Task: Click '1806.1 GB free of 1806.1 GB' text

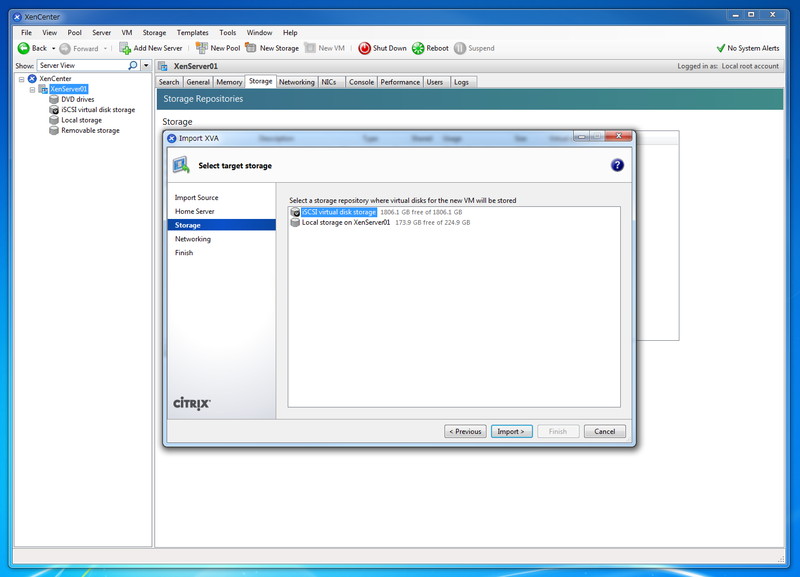Action: click(421, 212)
